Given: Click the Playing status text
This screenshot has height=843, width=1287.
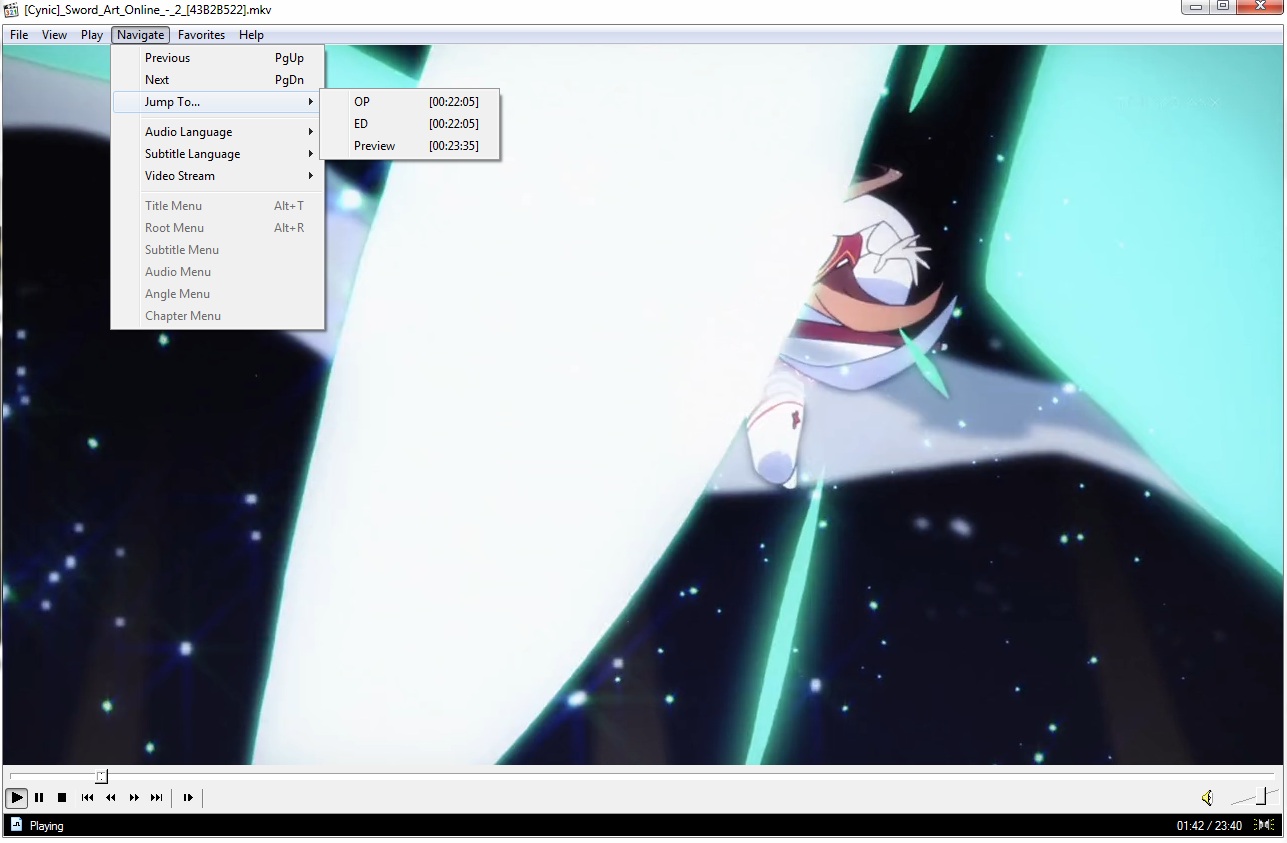Looking at the screenshot, I should click(46, 826).
